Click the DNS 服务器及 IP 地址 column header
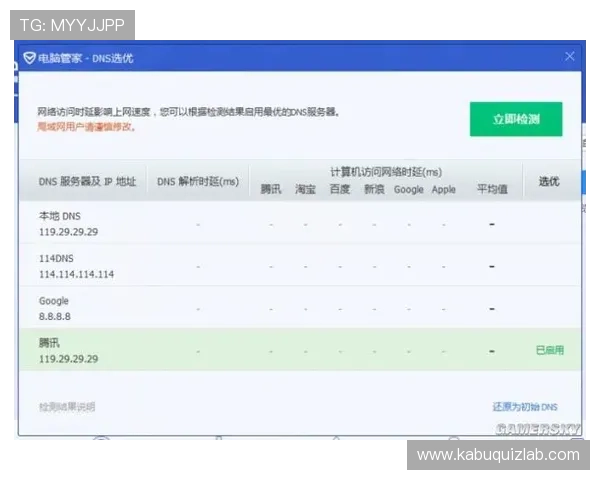600x480 pixels. (87, 181)
